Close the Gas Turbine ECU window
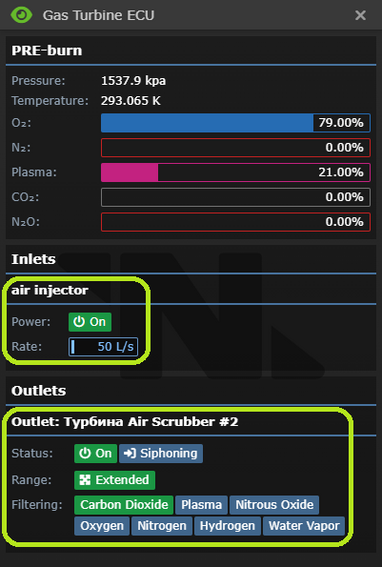 [x=360, y=15]
